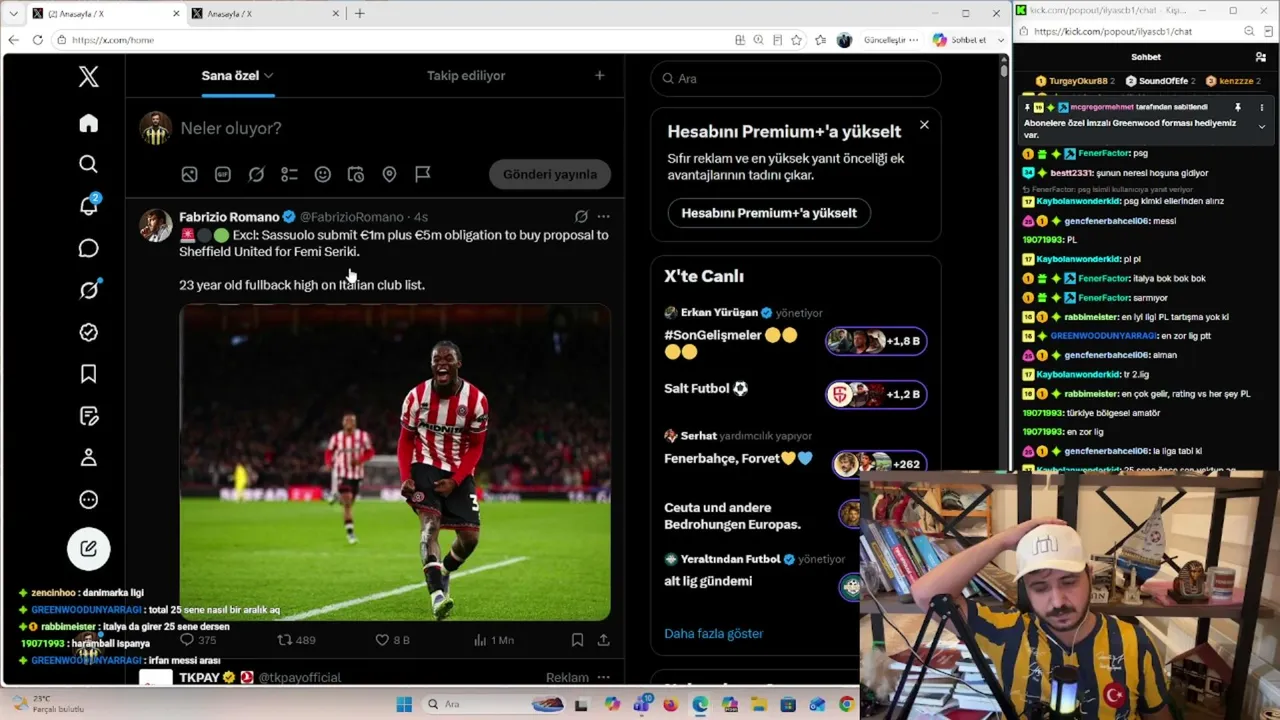The height and width of the screenshot is (720, 1280).
Task: Open the Femi Seriki photo in the post
Action: click(x=395, y=463)
